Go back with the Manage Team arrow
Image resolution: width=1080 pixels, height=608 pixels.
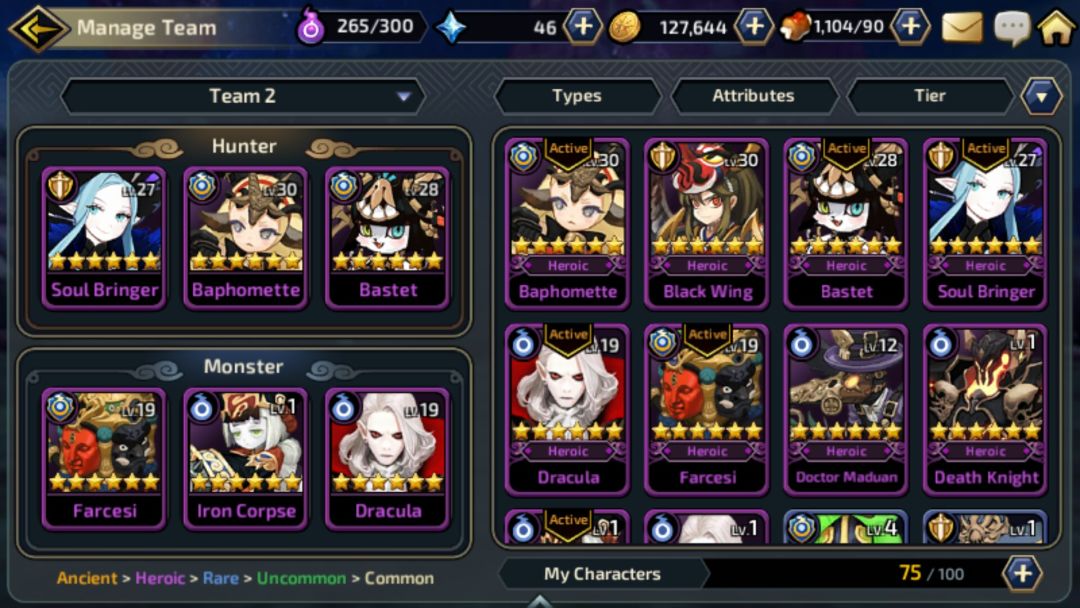point(39,28)
